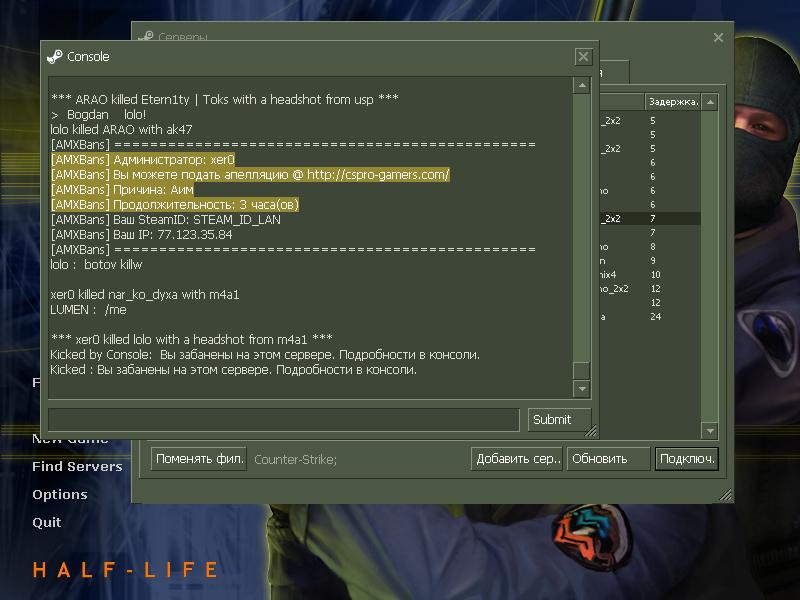This screenshot has width=800, height=600.
Task: Focus the console command input field
Action: point(284,420)
